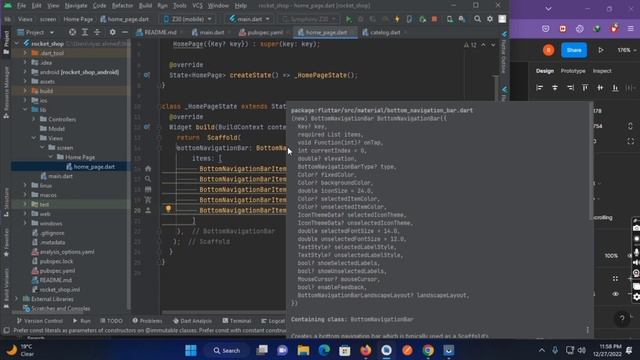Click align left icon in Figma Design panel
The height and width of the screenshot is (360, 640).
pyautogui.click(x=539, y=88)
